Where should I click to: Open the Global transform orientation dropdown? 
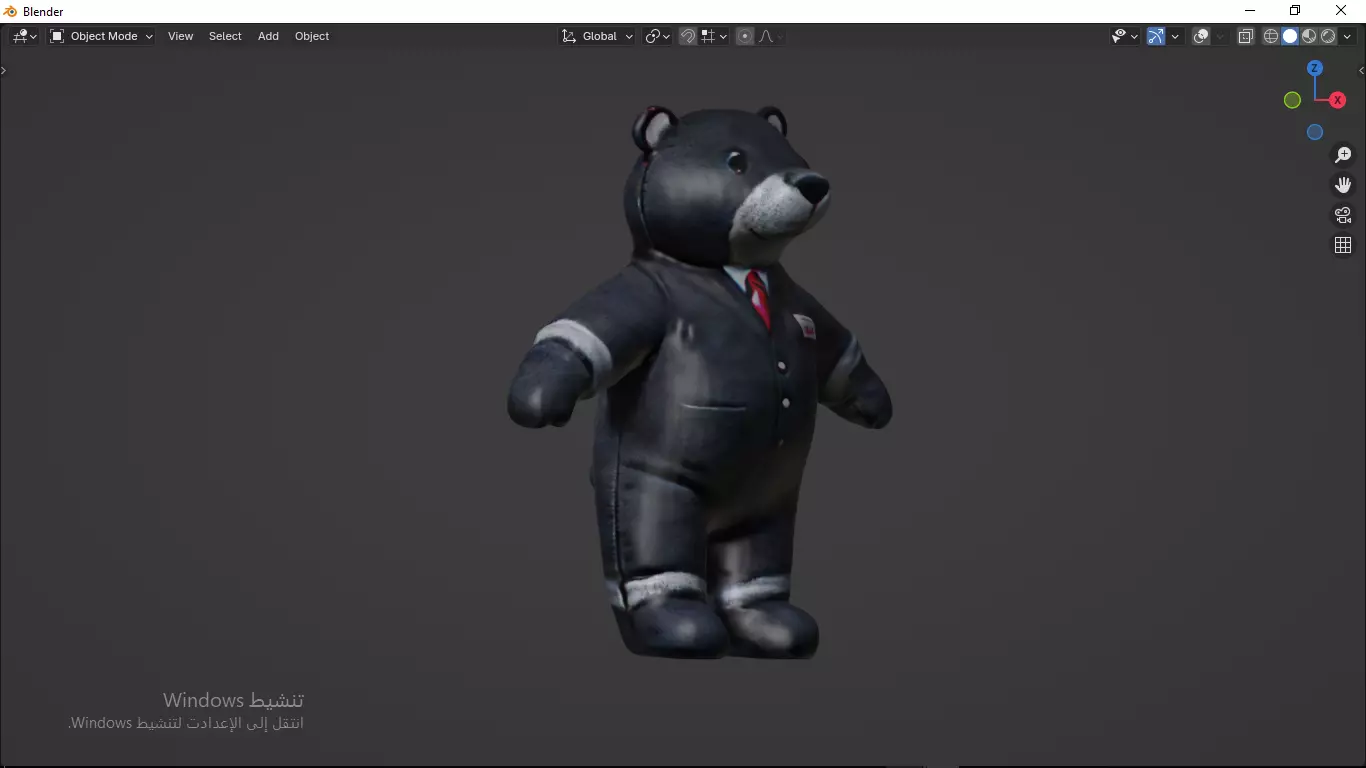click(597, 36)
